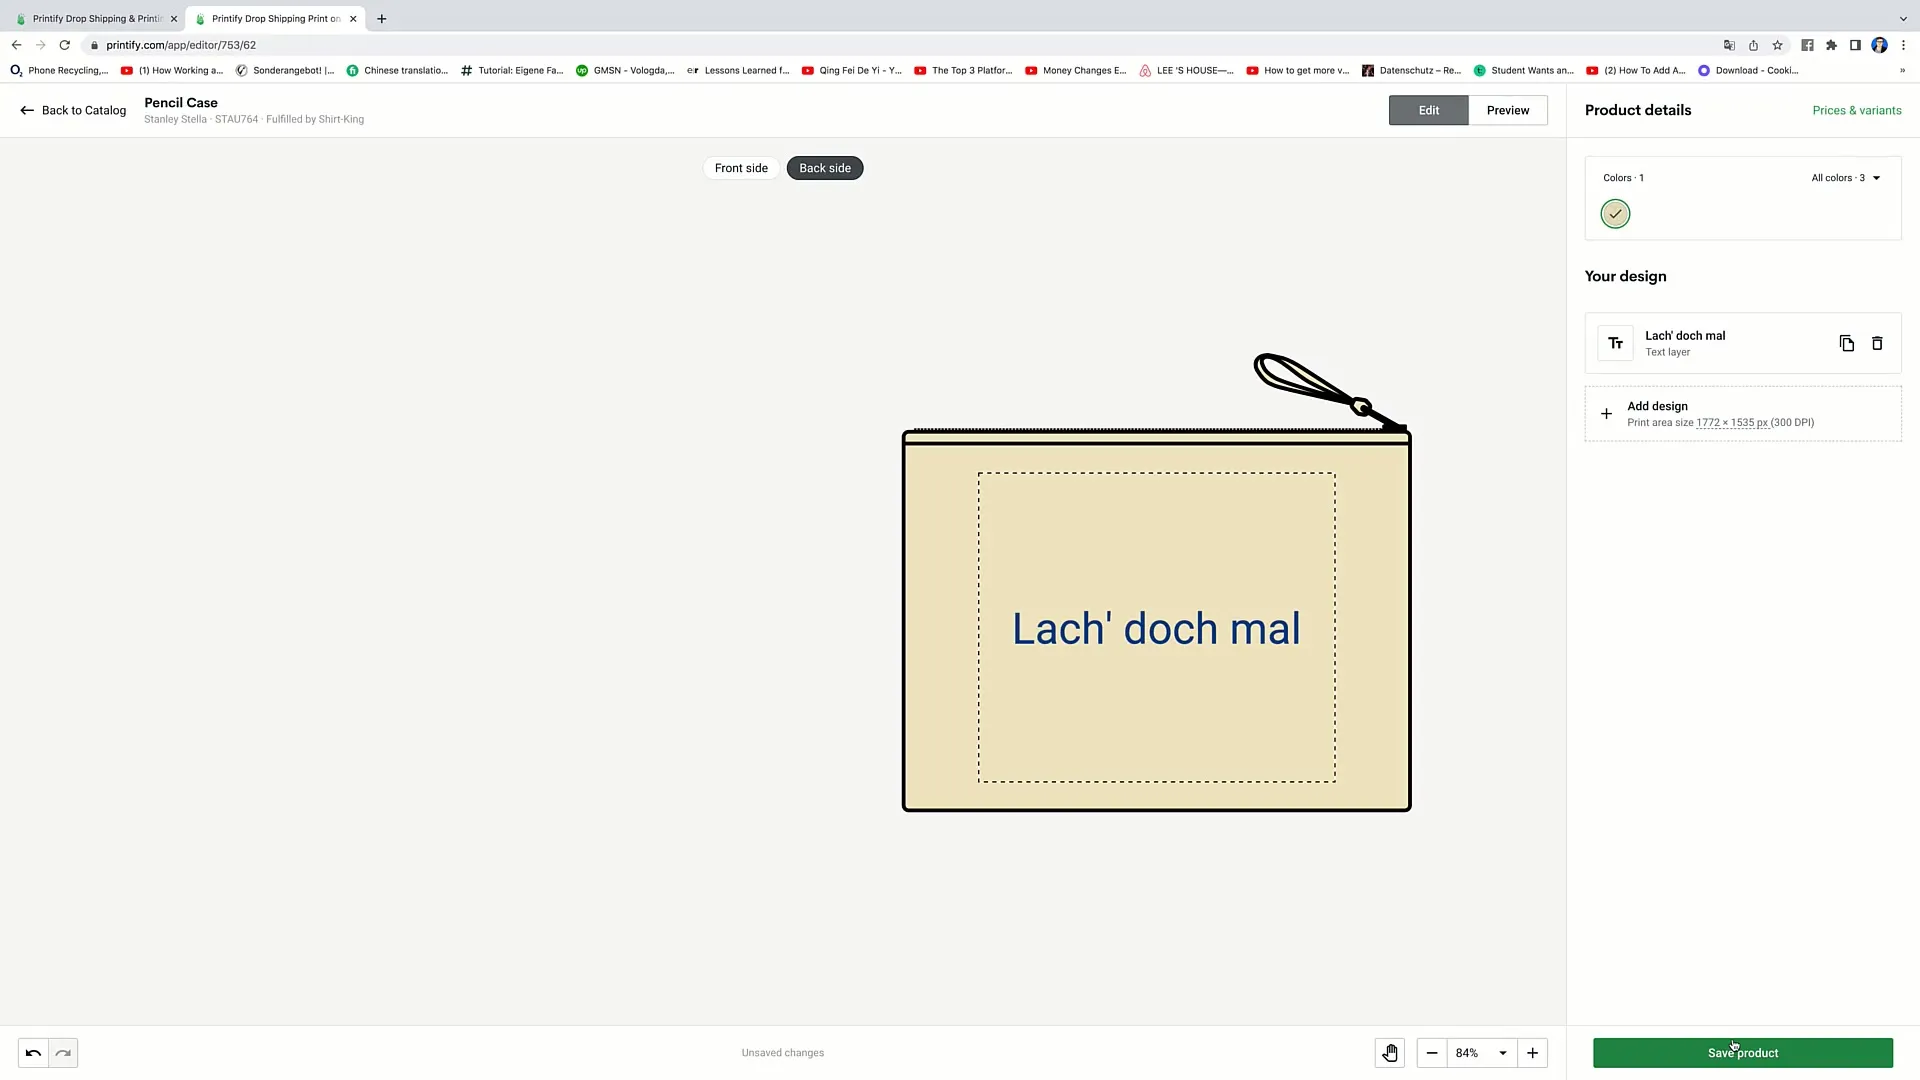Bookmark this page with star icon
The image size is (1920, 1080).
(x=1777, y=45)
